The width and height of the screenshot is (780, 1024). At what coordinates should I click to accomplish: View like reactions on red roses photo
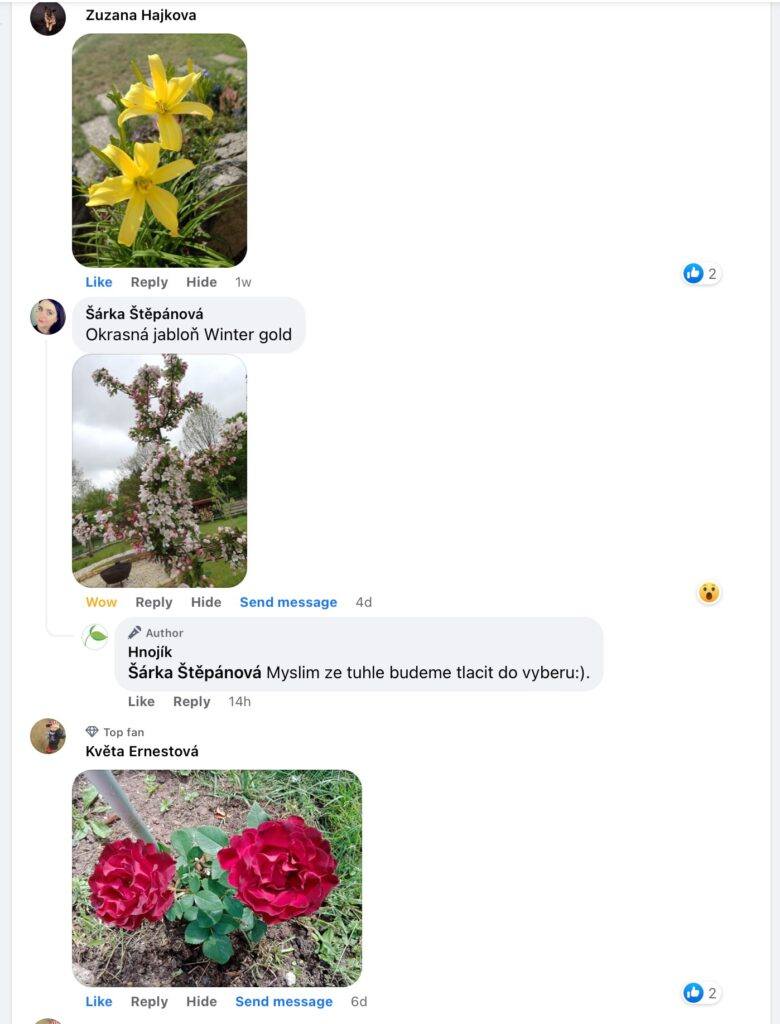click(x=702, y=993)
